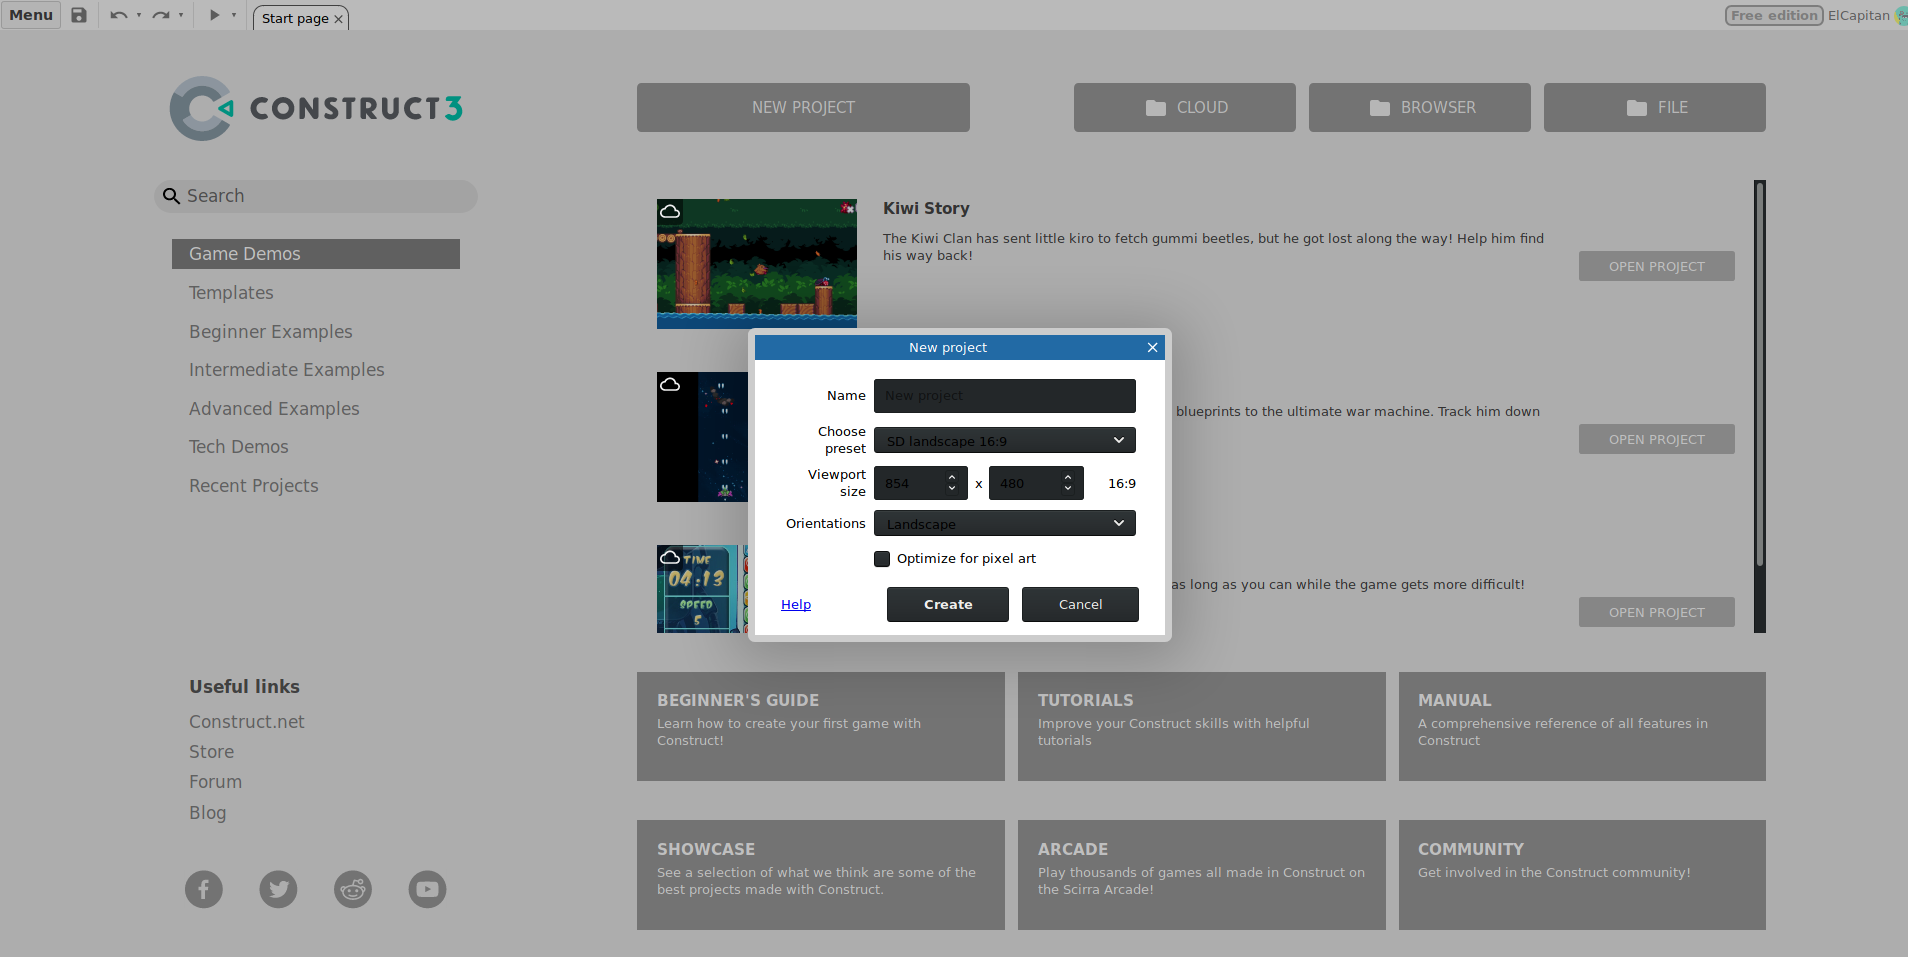Start a preview with the play icon
The height and width of the screenshot is (957, 1908).
pyautogui.click(x=213, y=15)
